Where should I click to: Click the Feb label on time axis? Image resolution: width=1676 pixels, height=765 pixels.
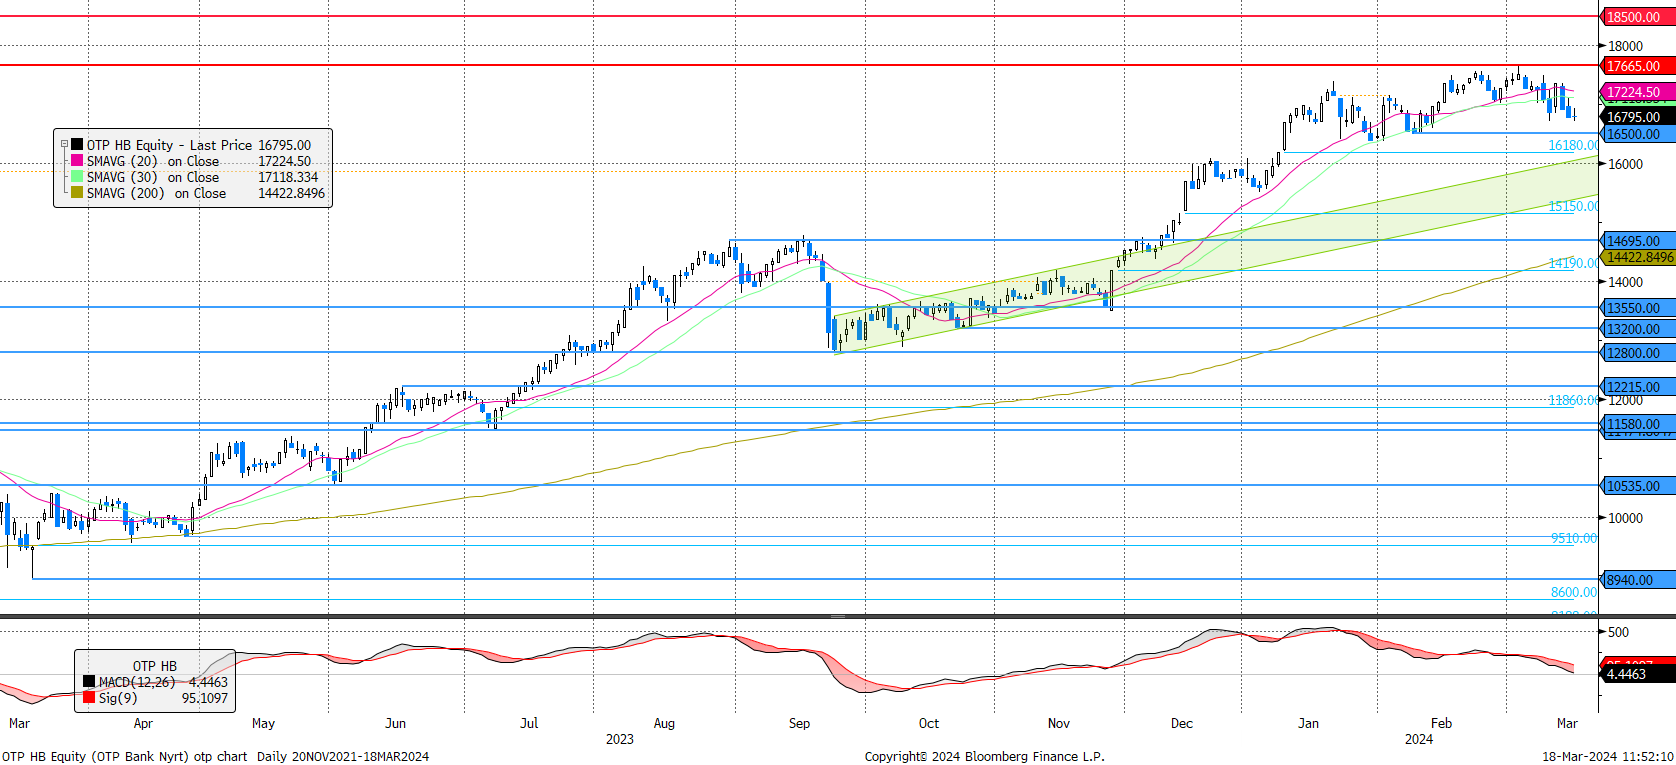[x=1441, y=723]
